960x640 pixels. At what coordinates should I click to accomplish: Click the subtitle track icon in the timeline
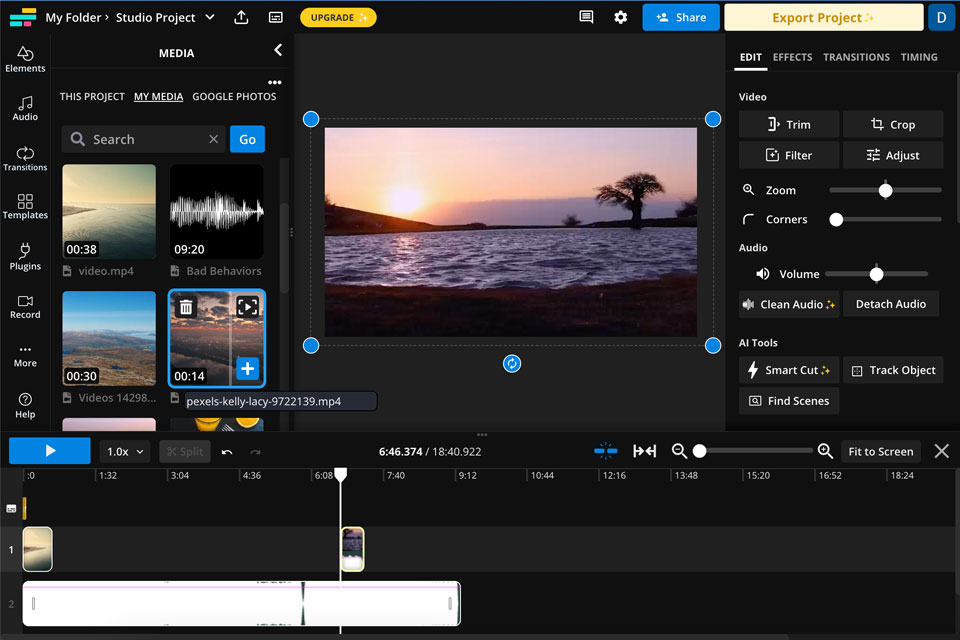tap(11, 508)
